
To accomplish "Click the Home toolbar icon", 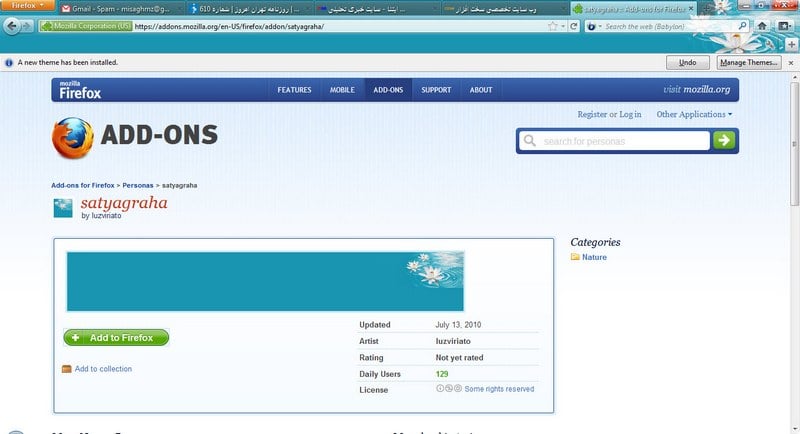I will (x=762, y=26).
